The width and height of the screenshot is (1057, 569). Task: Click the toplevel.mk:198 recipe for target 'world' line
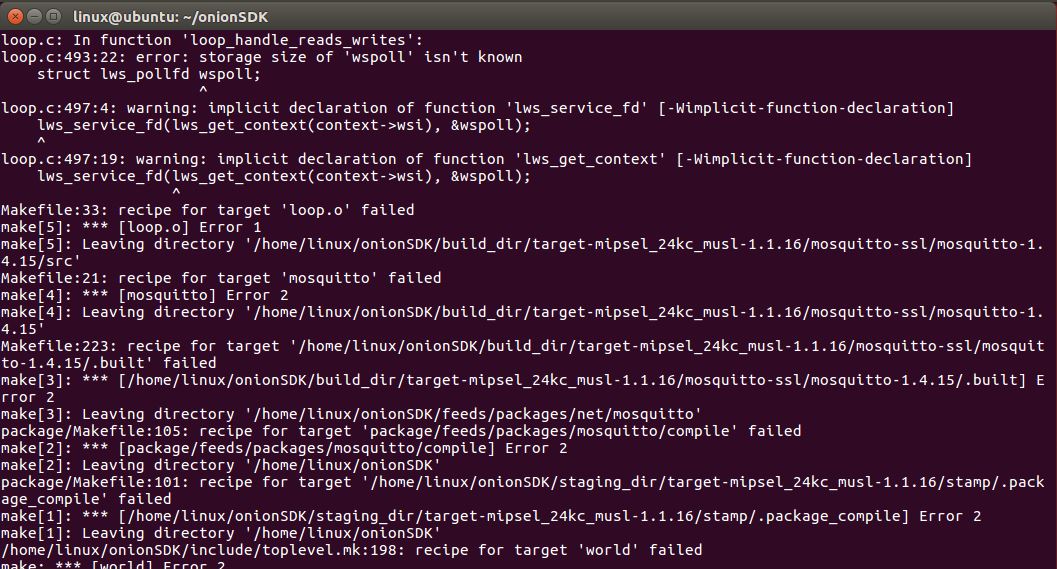[x=351, y=550]
